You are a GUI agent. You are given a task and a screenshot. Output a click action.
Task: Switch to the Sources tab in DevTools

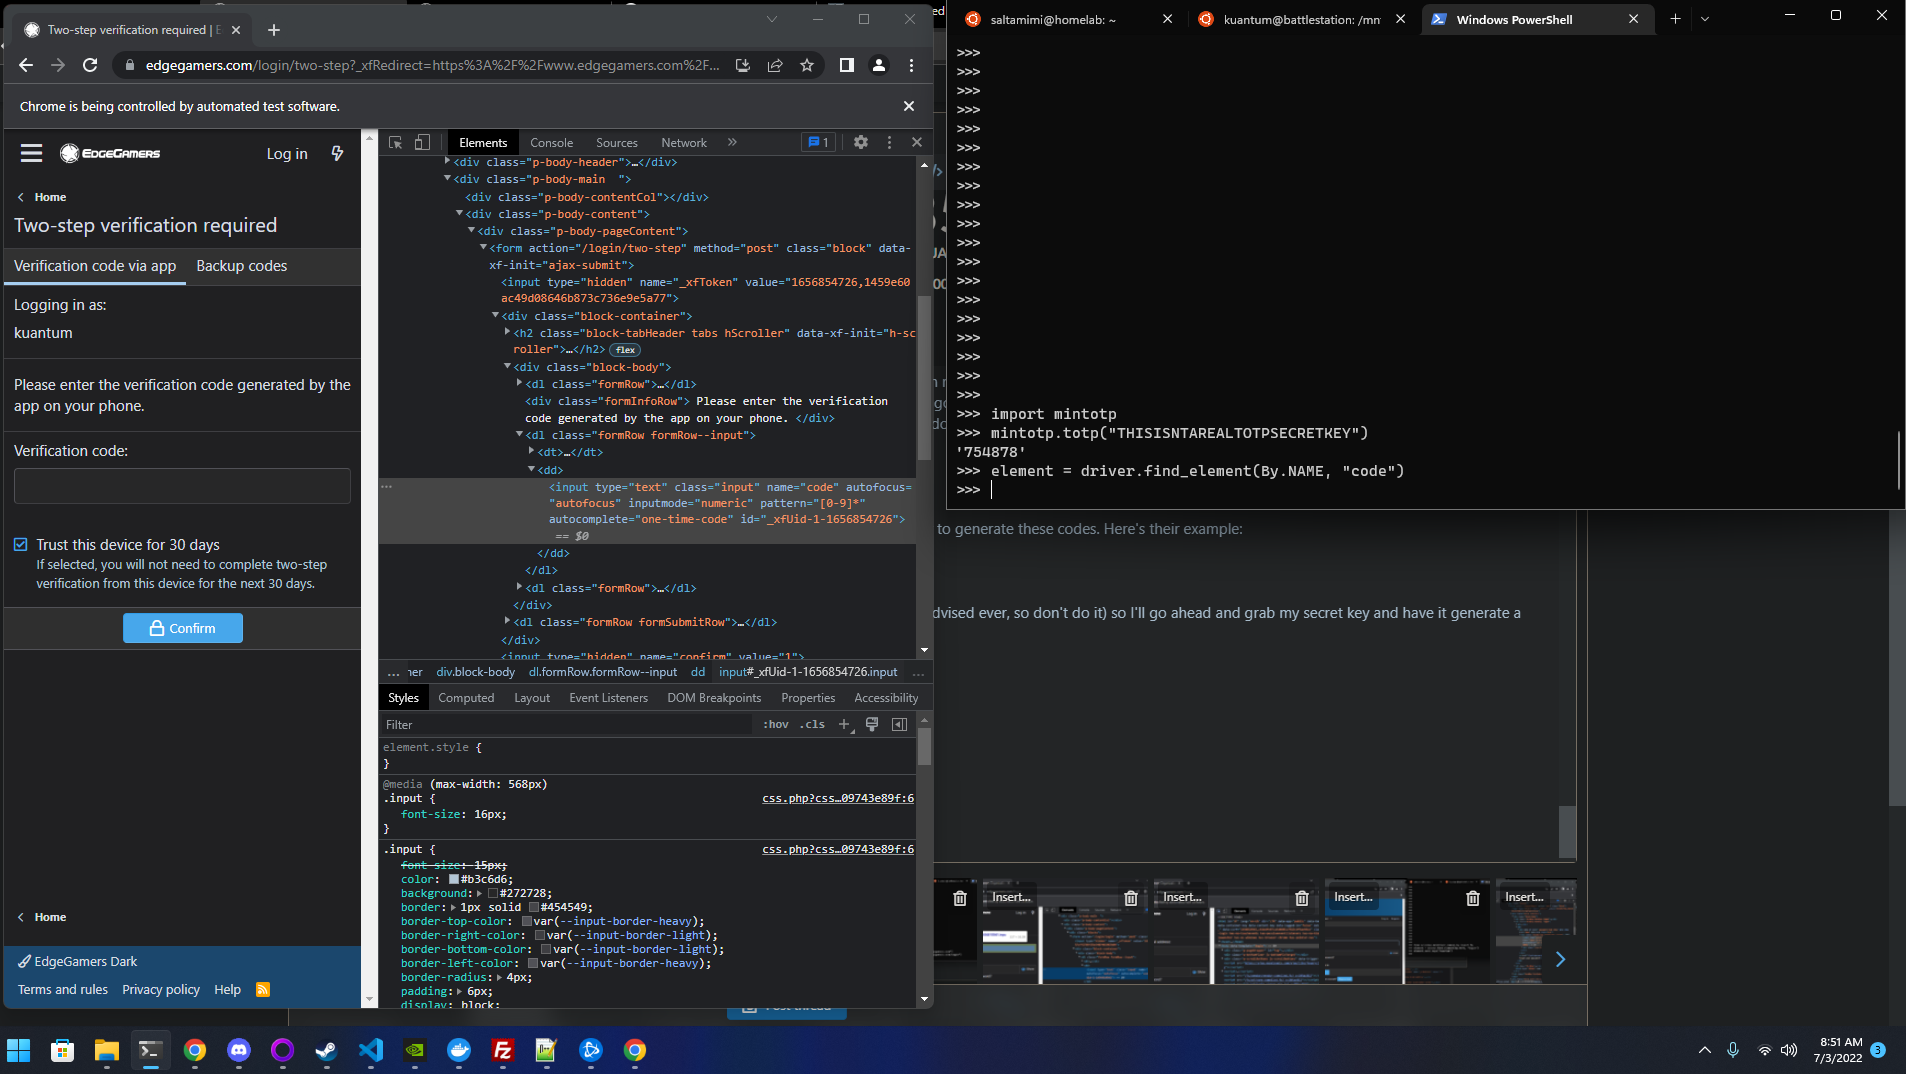tap(617, 143)
